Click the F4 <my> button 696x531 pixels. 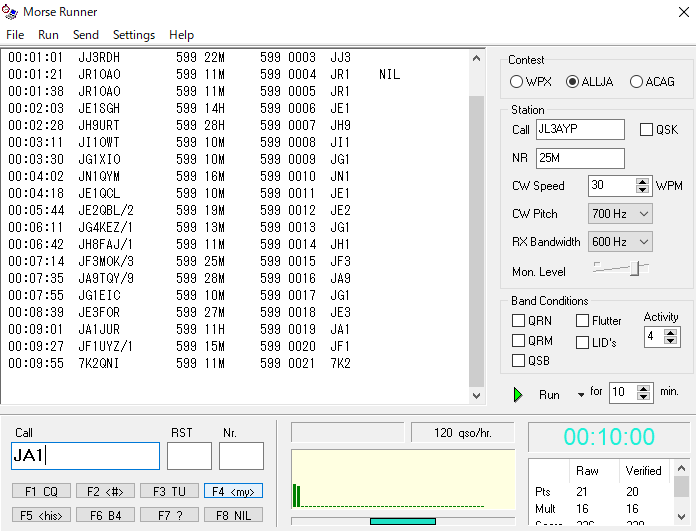click(x=233, y=491)
